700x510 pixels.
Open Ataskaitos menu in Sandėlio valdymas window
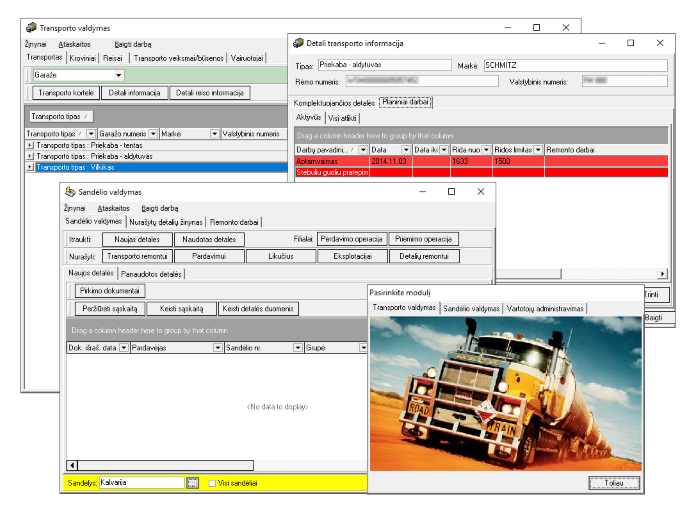point(113,208)
